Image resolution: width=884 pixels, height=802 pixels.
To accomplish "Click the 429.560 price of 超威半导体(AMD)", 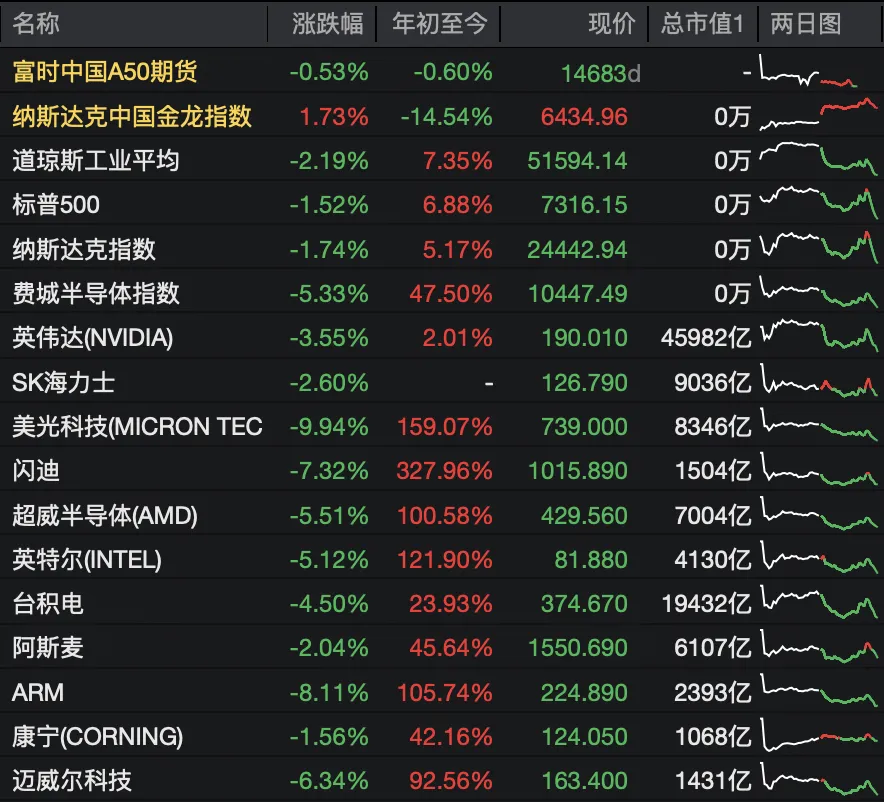I will [x=584, y=515].
